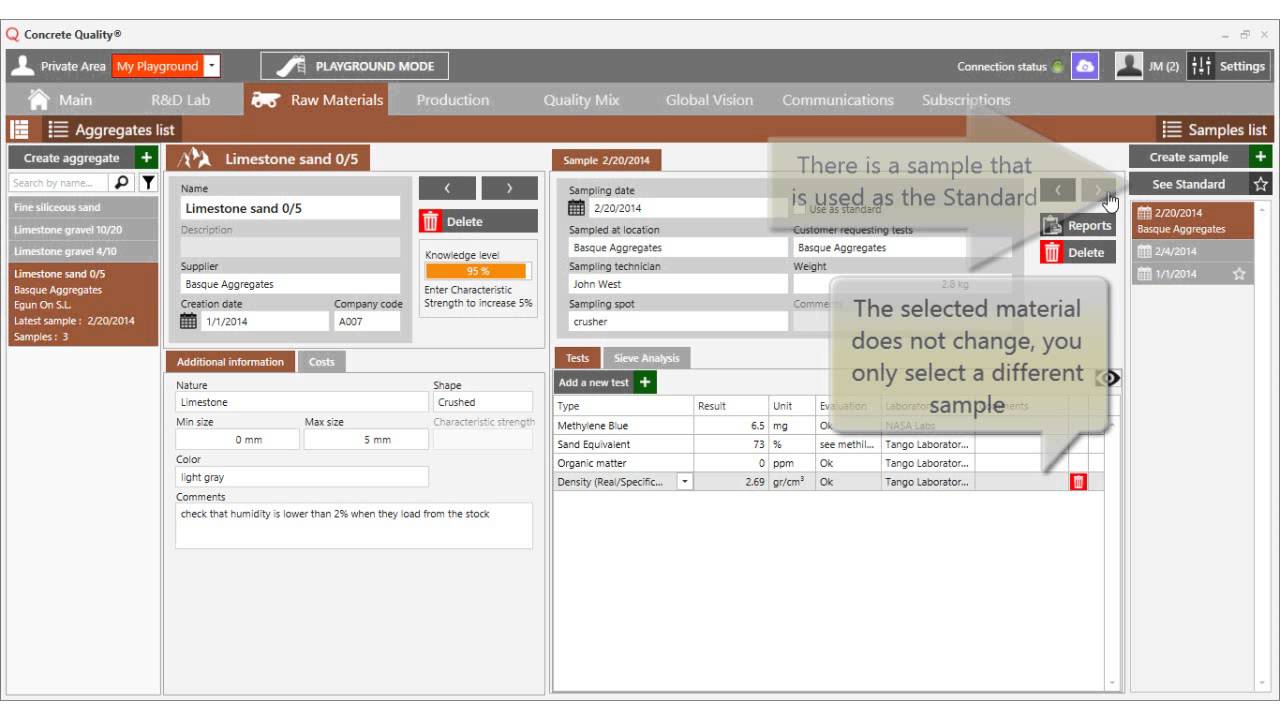Click the Concrete Quality app logo
The height and width of the screenshot is (720, 1280).
pyautogui.click(x=12, y=33)
